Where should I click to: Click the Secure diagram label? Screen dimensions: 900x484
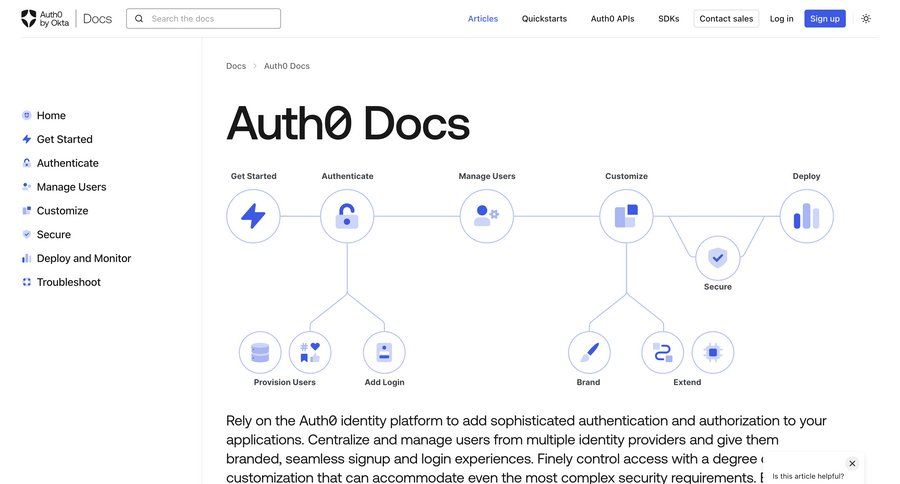pyautogui.click(x=717, y=286)
